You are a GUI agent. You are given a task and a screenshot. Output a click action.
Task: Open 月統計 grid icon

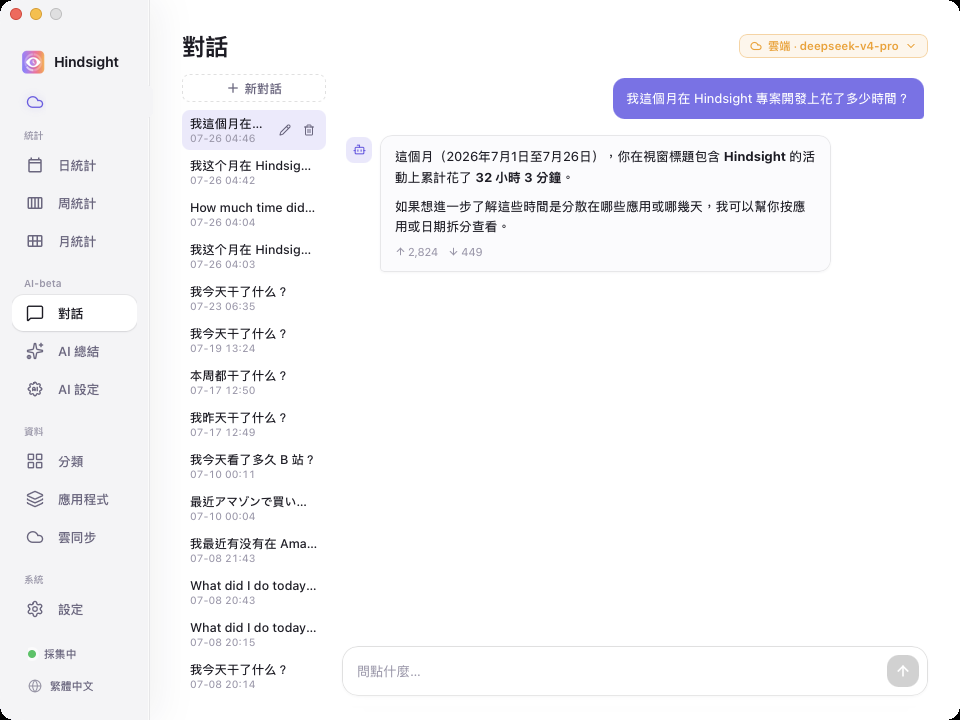(35, 241)
